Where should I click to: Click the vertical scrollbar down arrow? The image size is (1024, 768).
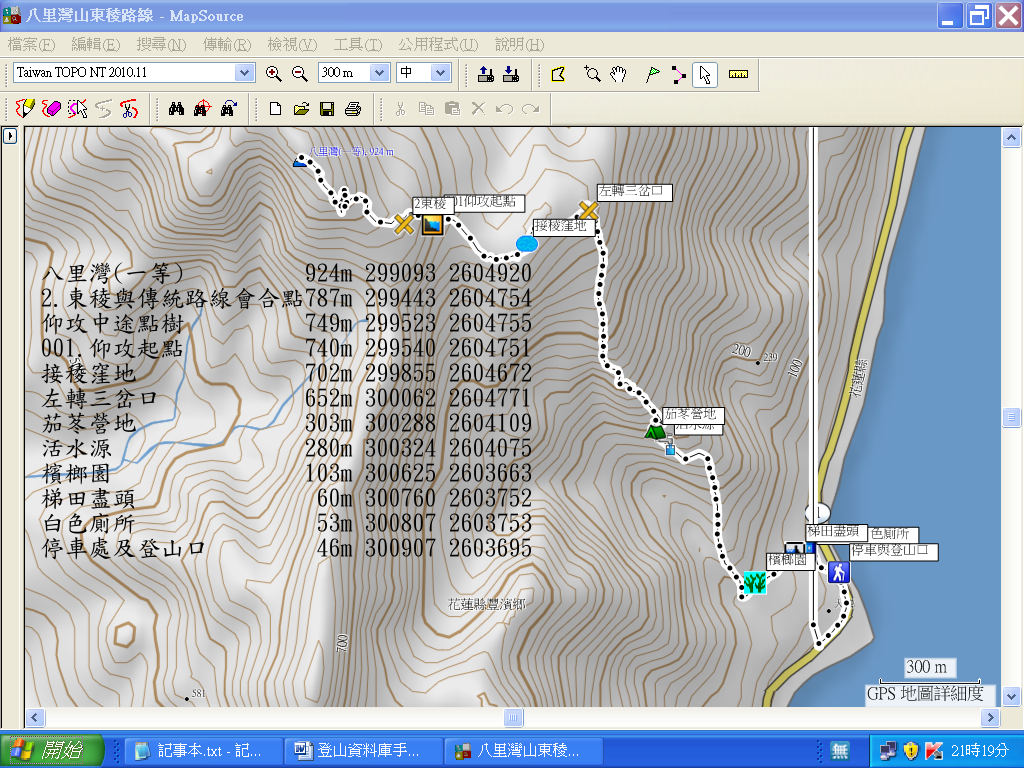pos(1011,695)
